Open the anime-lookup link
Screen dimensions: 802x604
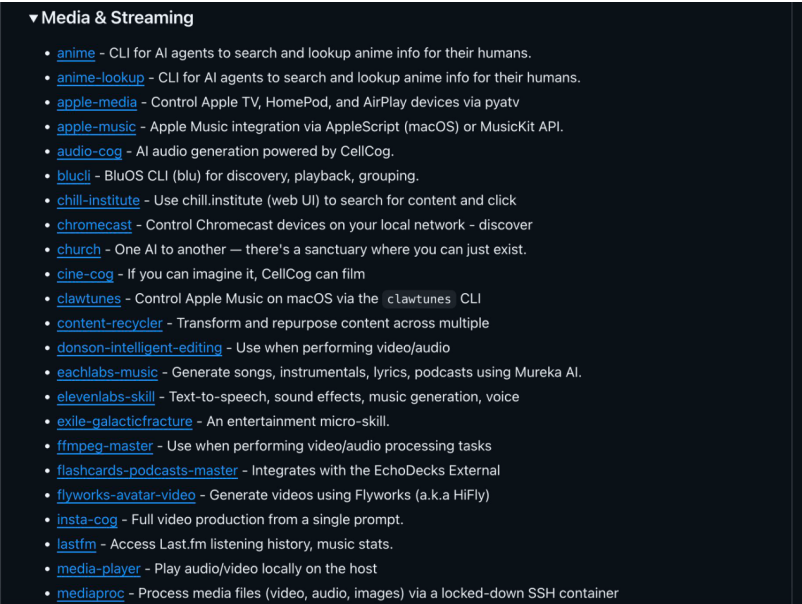tap(100, 78)
